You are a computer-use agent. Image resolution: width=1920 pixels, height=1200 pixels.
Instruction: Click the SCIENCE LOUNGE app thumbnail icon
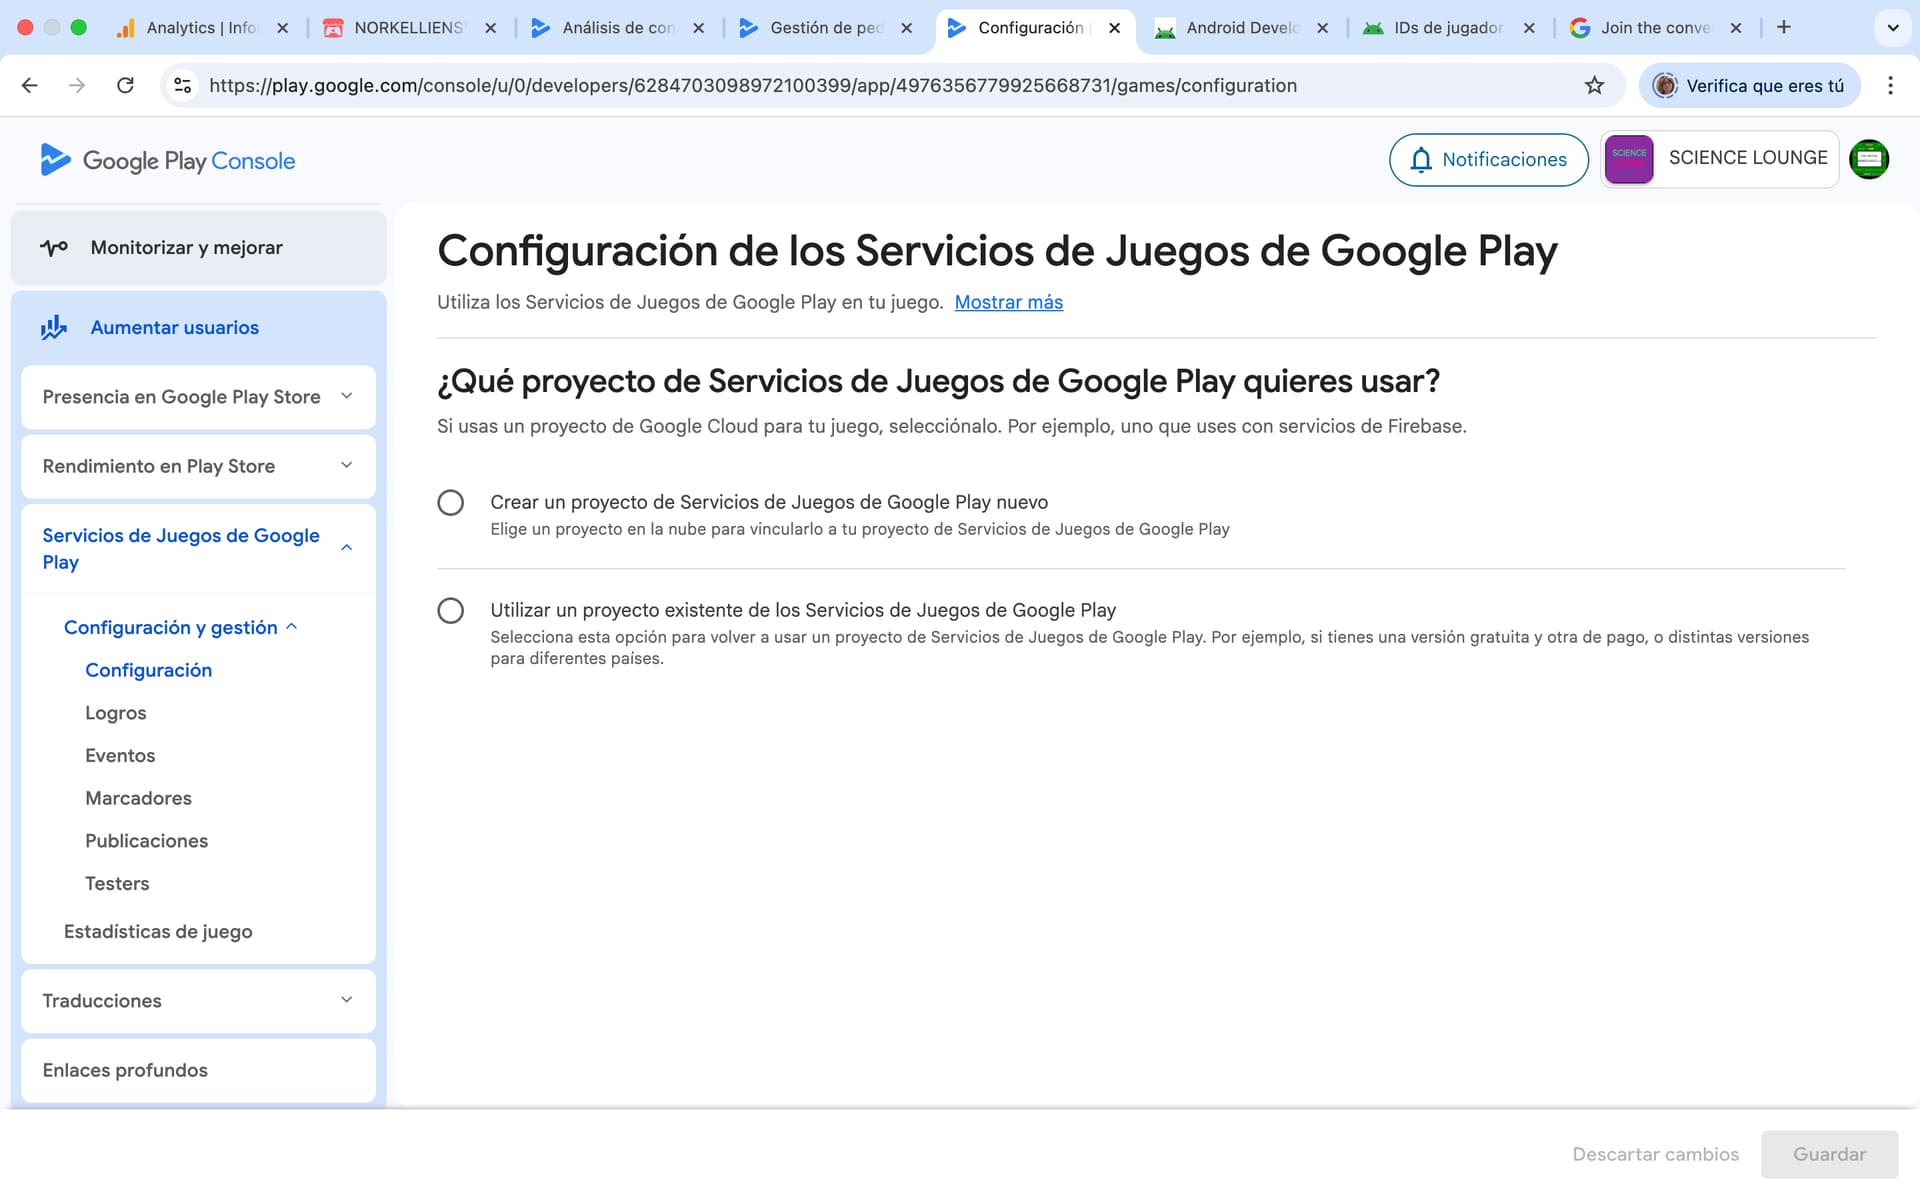point(1628,159)
